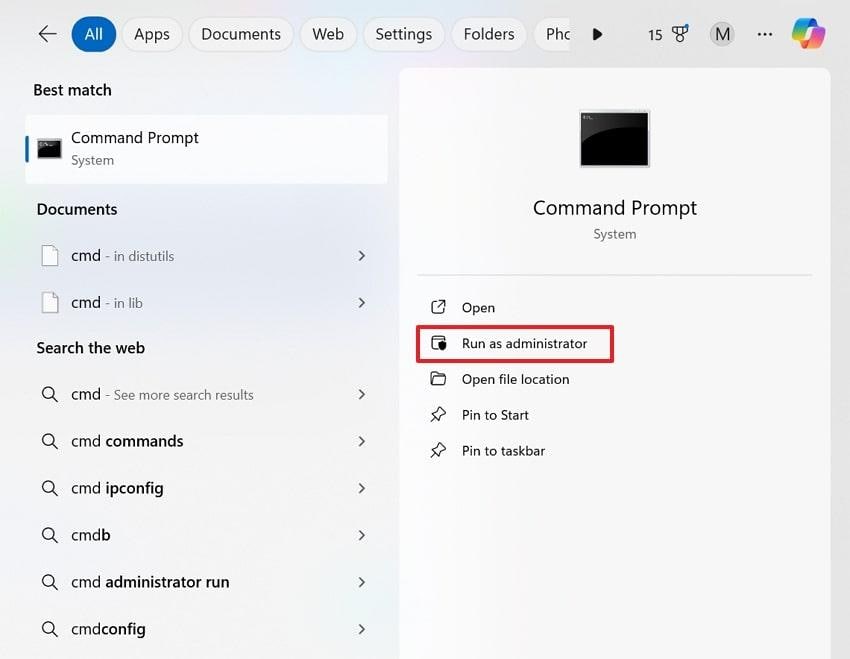Open Command Prompt best match result
This screenshot has height=659, width=850.
pos(207,149)
